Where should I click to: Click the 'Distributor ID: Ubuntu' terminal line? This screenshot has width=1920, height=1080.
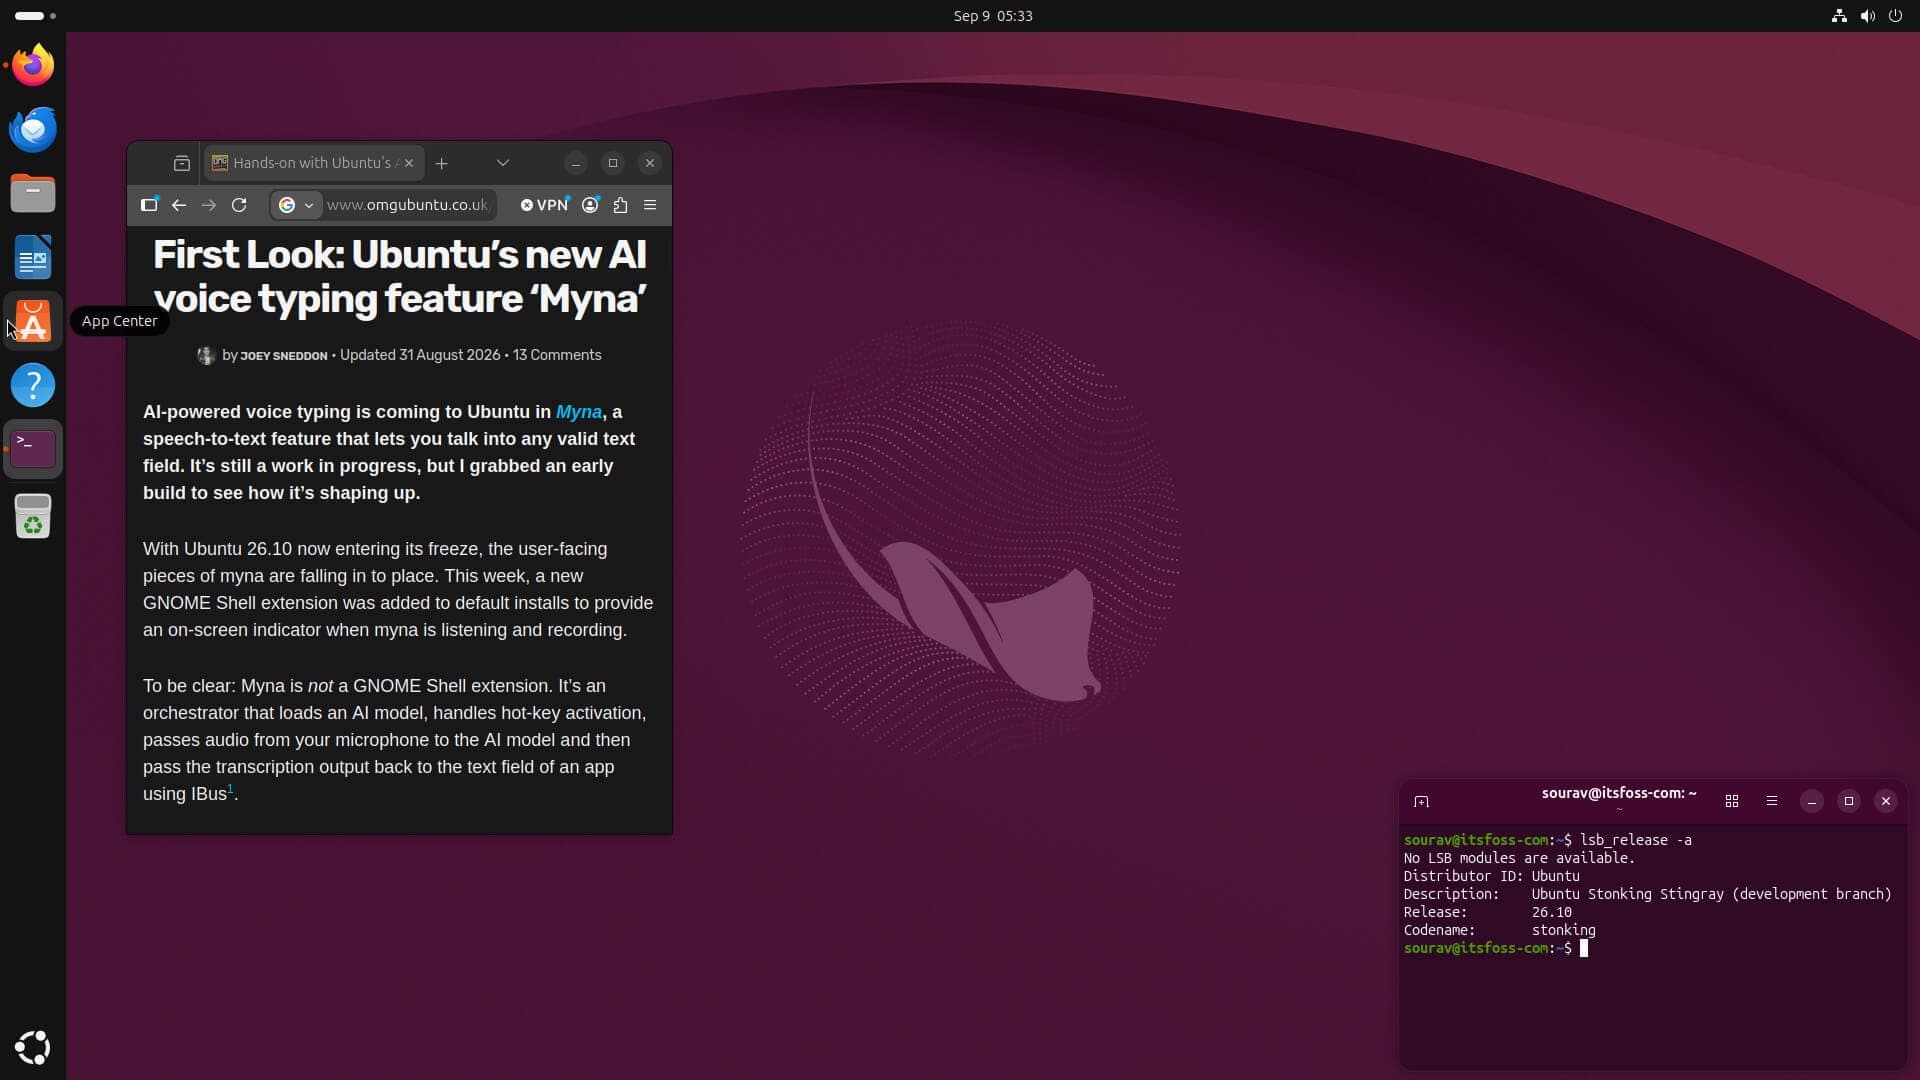tap(1491, 876)
